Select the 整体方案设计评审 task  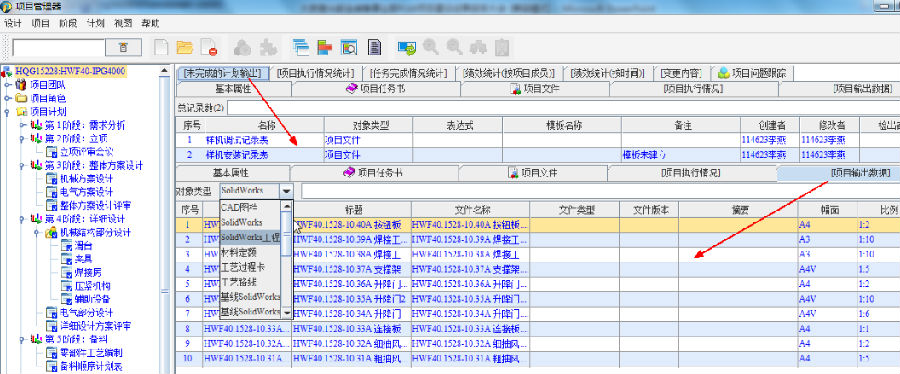click(x=96, y=205)
